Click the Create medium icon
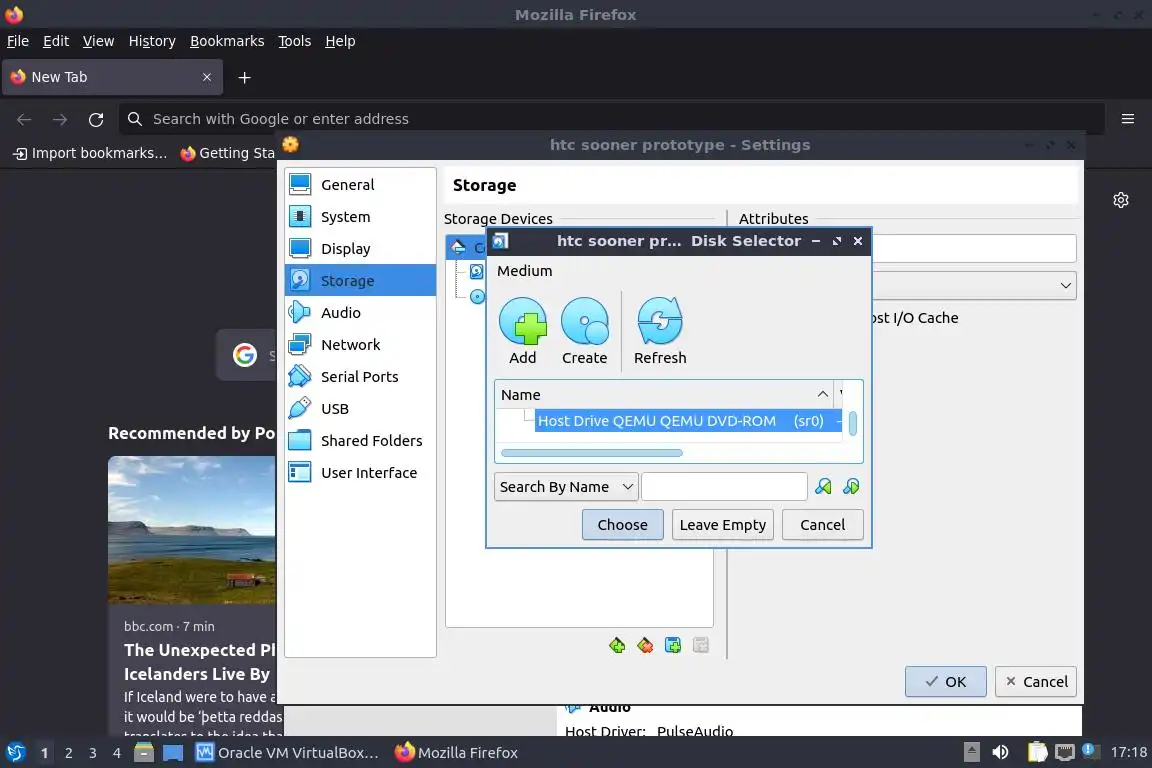Screen dimensions: 1152x768 click(584, 321)
